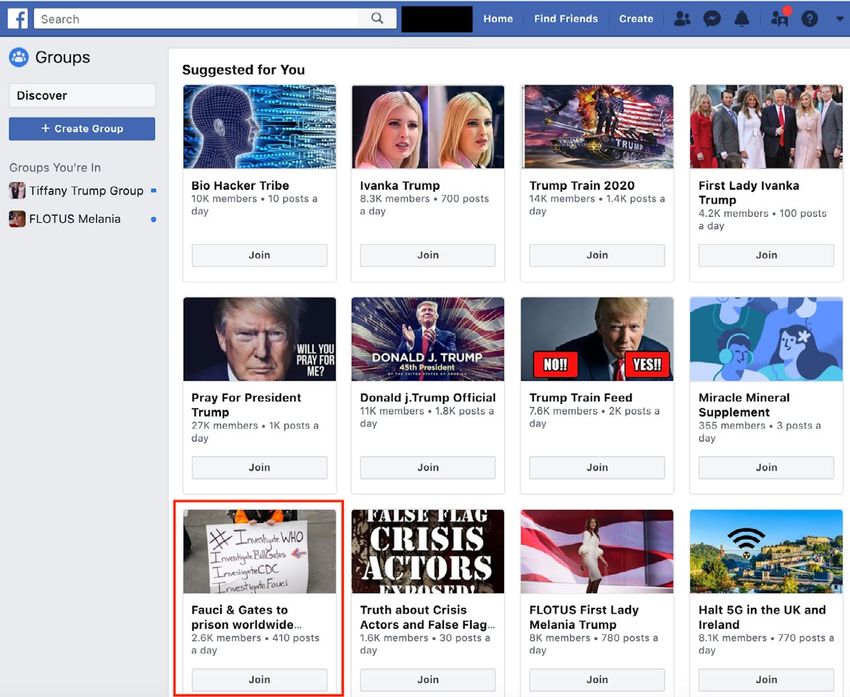Open the Fauci & Gates to prison title
Image resolution: width=850 pixels, height=697 pixels.
247,617
